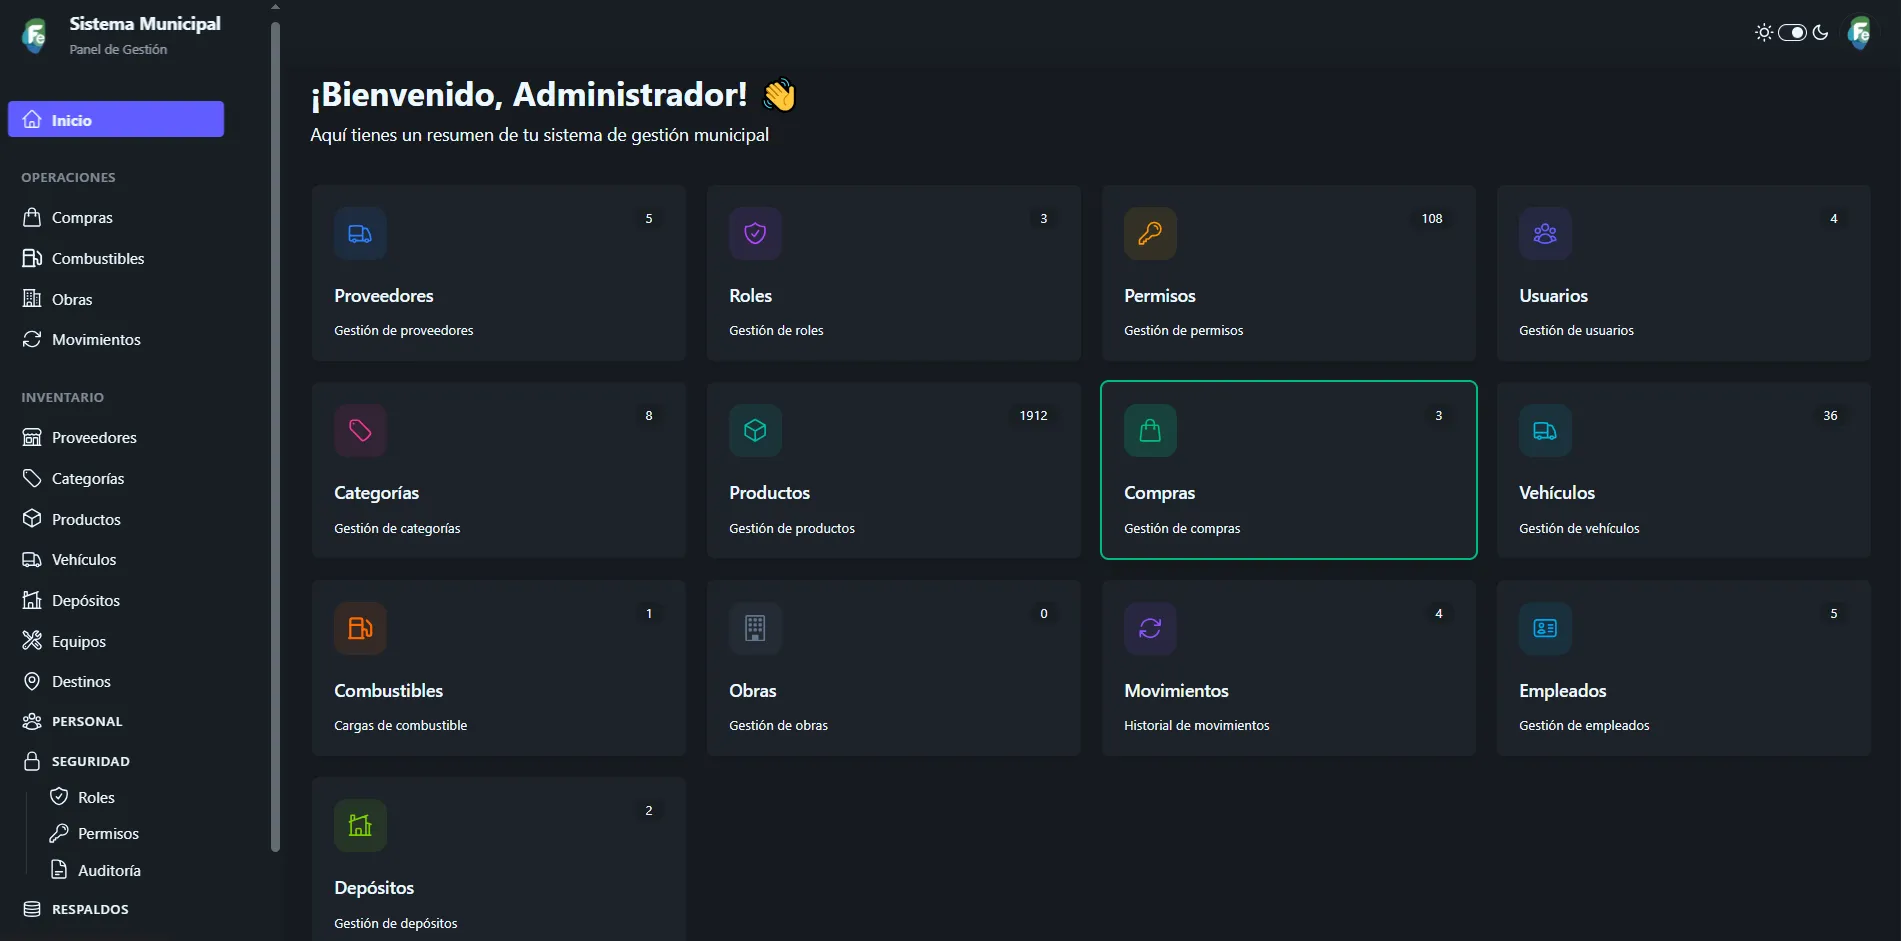
Task: Click the Combustibles card fuel pump icon
Action: tap(360, 628)
